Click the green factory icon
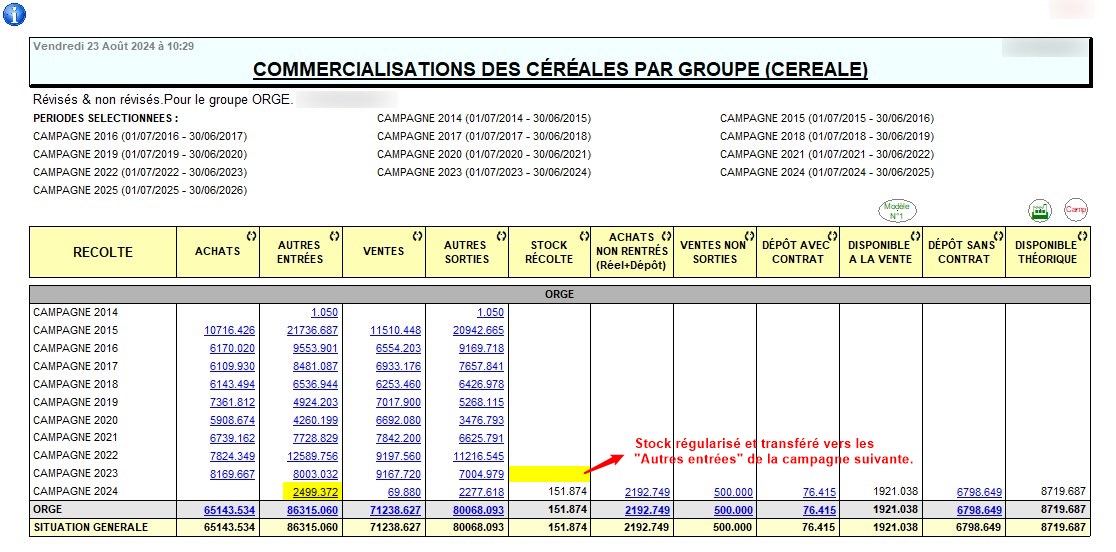Screen dimensions: 1116x552 coord(1040,211)
